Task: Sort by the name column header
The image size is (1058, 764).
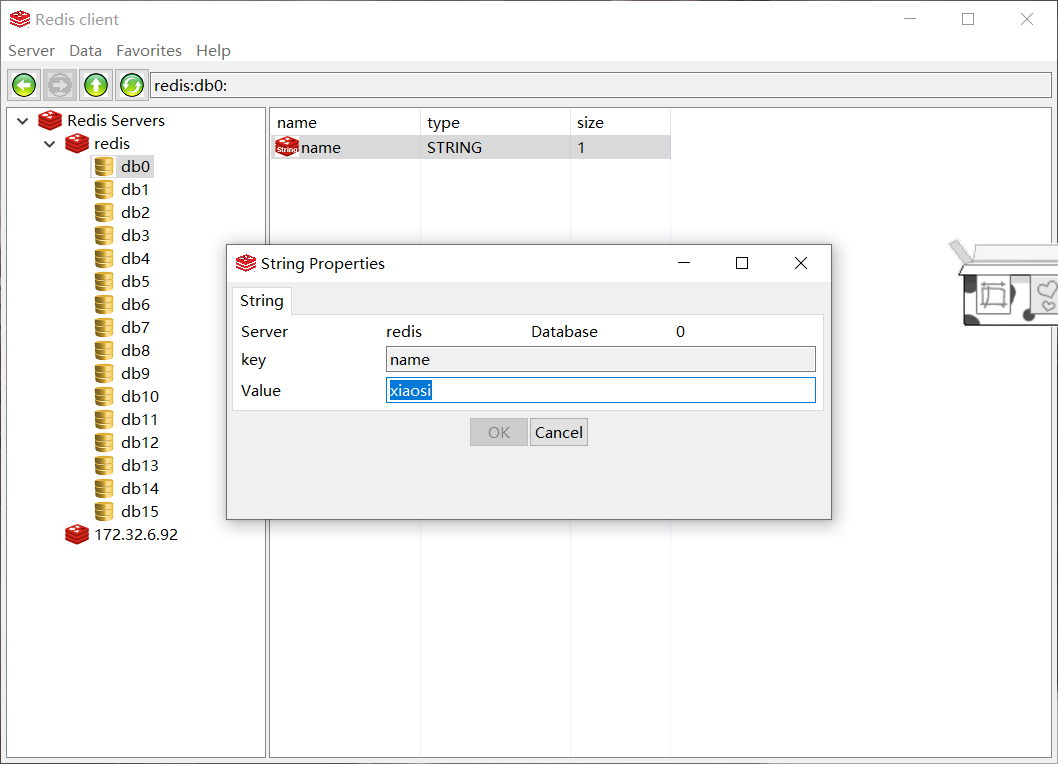Action: point(345,123)
